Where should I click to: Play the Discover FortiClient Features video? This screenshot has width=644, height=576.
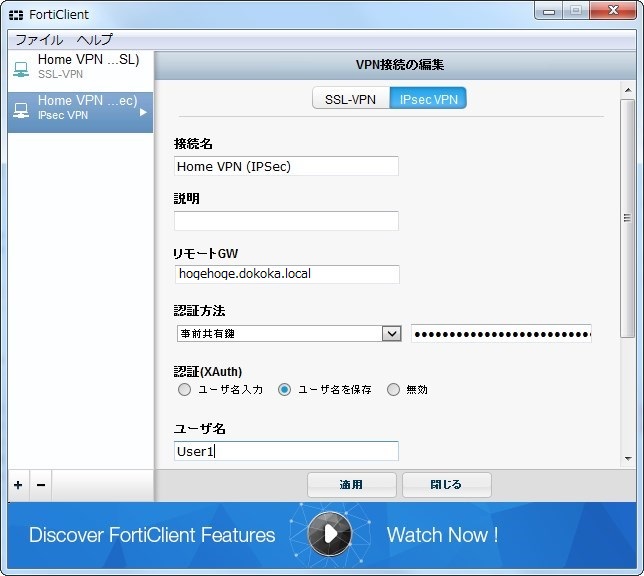coord(329,534)
